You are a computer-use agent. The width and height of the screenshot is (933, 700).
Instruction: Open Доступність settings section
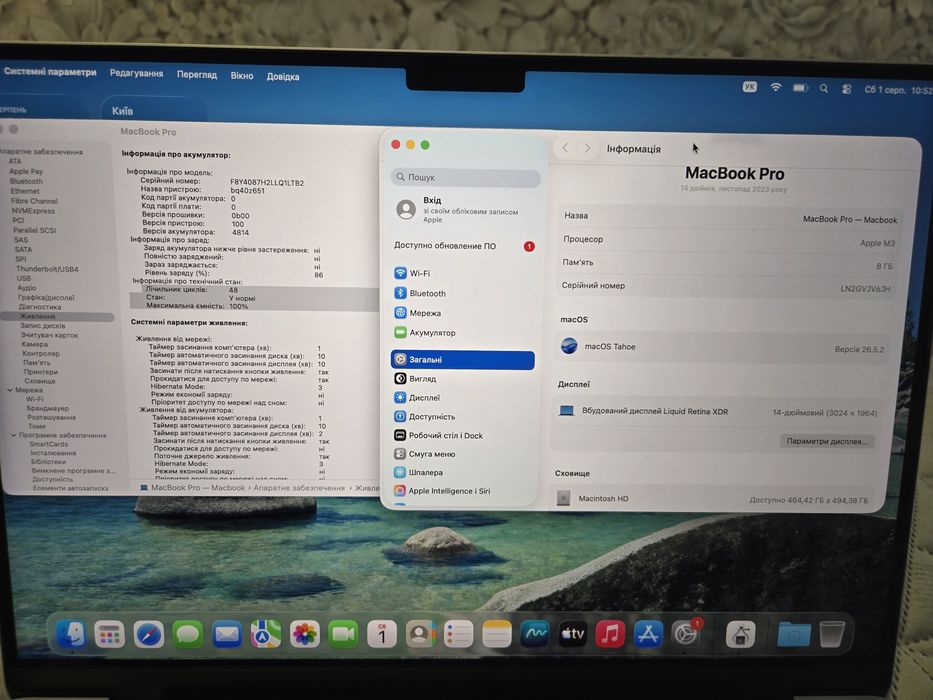coord(463,417)
